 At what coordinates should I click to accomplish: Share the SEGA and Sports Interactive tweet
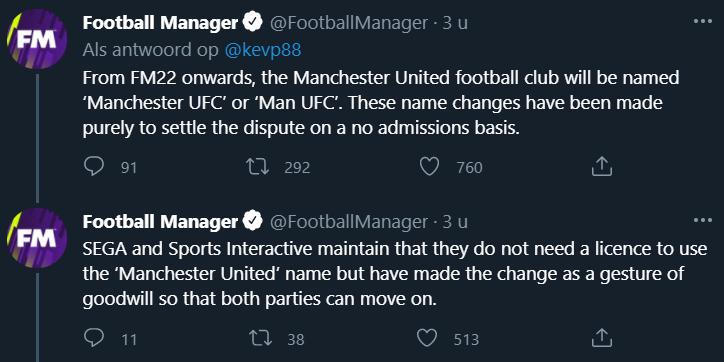(602, 338)
